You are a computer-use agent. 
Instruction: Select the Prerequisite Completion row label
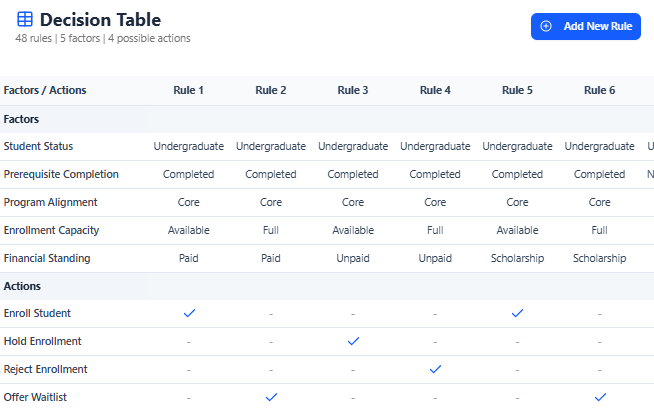[x=61, y=174]
